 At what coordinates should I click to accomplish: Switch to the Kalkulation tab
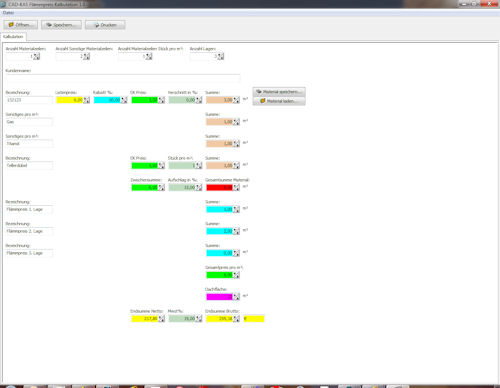(13, 37)
